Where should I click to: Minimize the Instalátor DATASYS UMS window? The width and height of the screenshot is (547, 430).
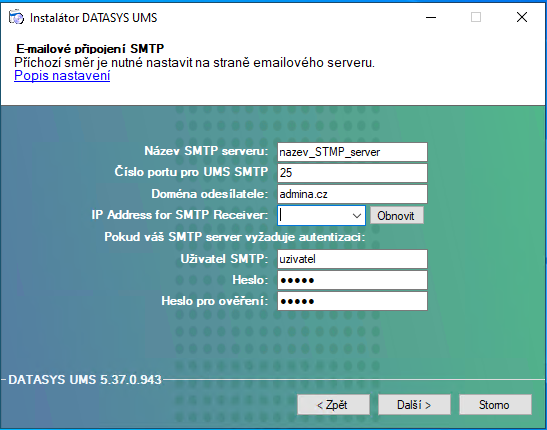(431, 17)
